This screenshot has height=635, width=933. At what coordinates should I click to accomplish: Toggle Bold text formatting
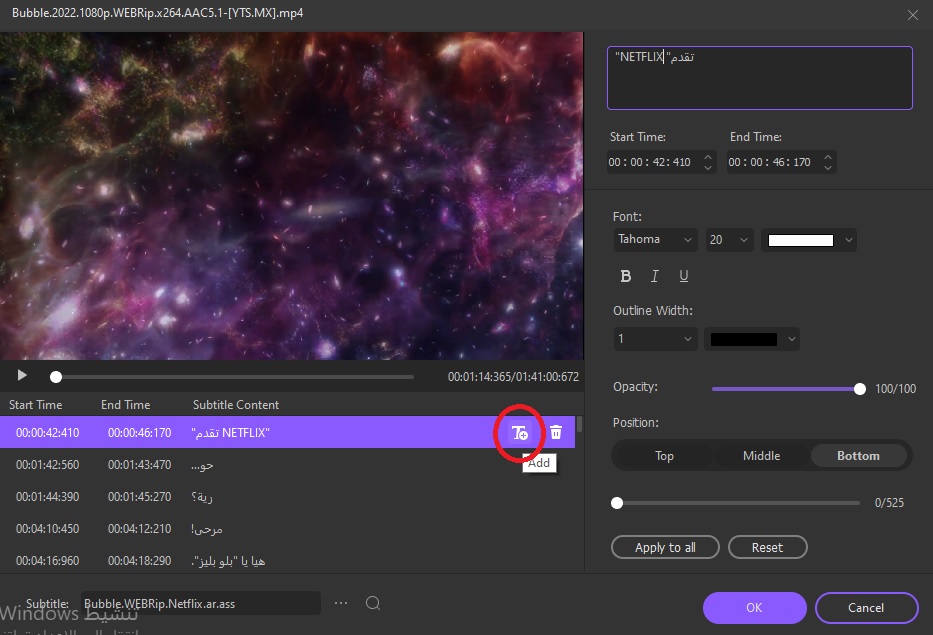(x=626, y=276)
